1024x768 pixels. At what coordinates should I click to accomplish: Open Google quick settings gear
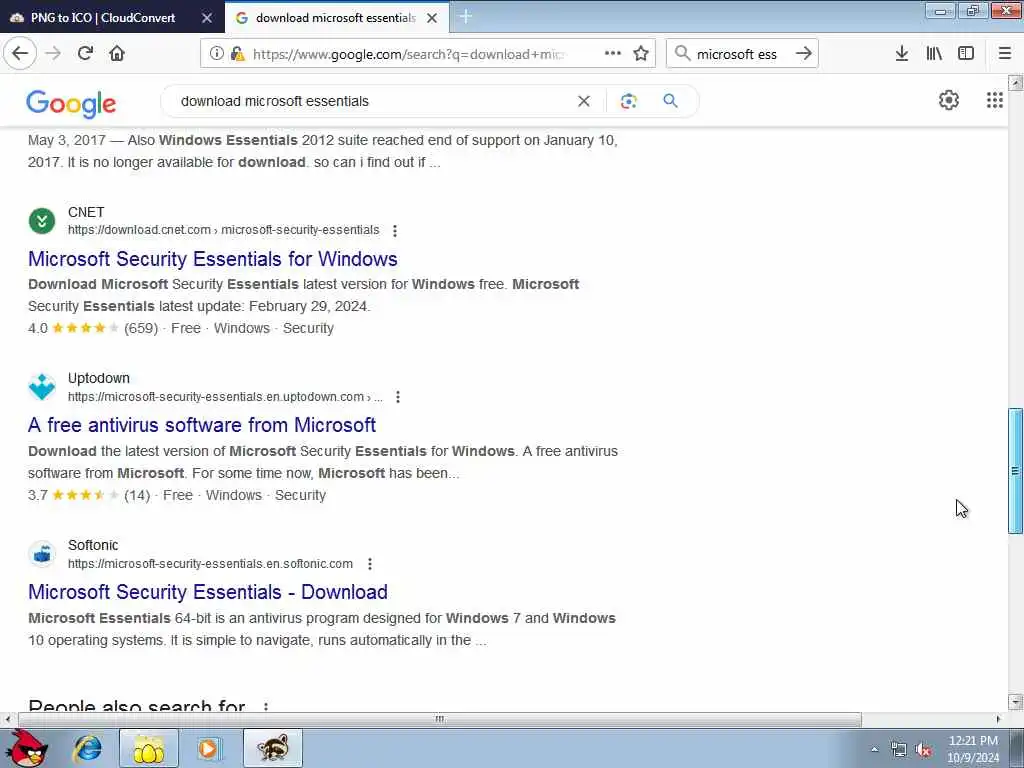(x=948, y=100)
